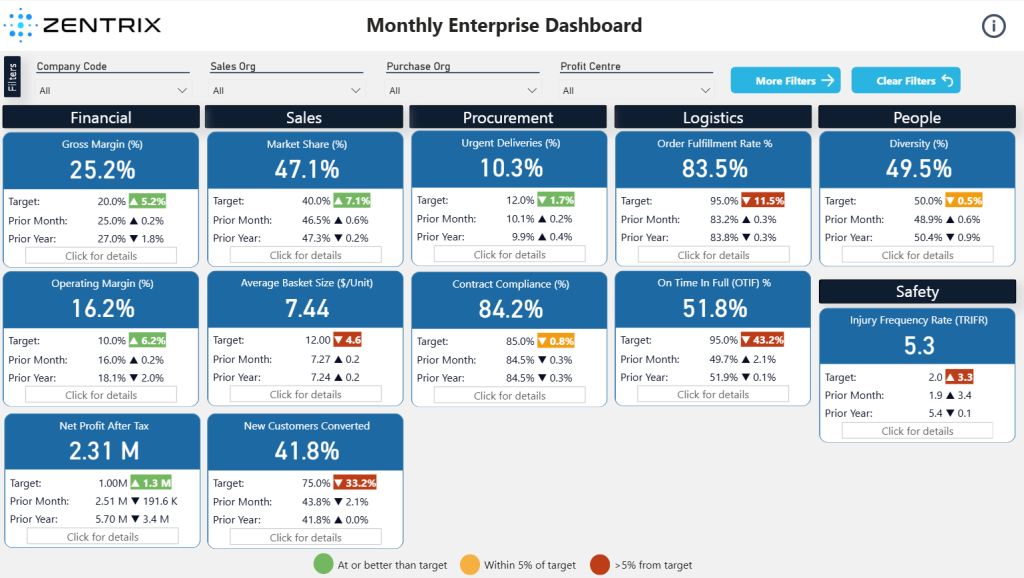Select the Logistics section header
The height and width of the screenshot is (578, 1024).
pyautogui.click(x=713, y=118)
